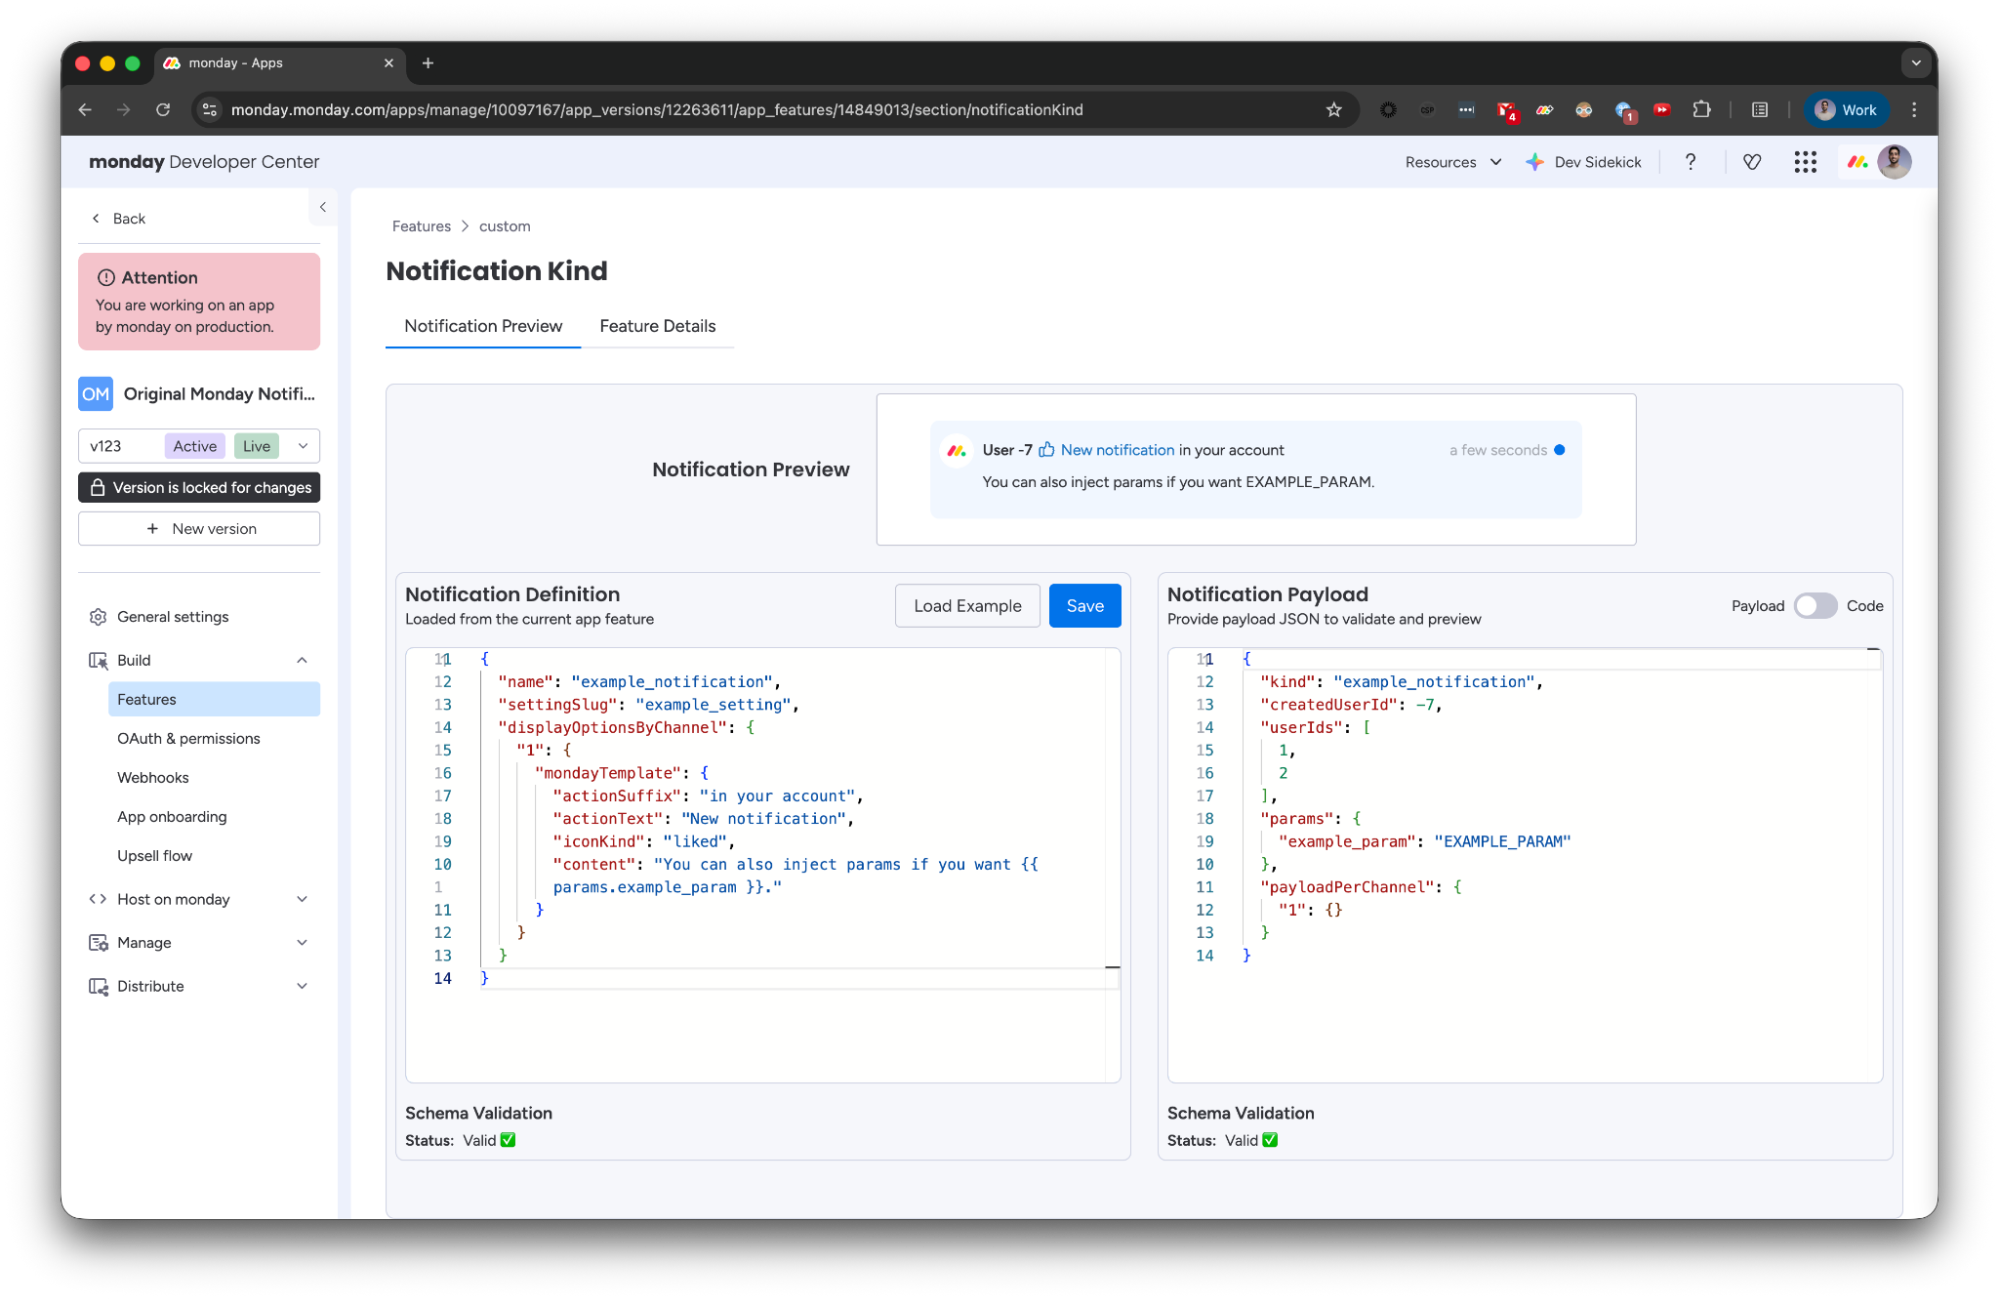Screen dimensions: 1999x1300
Task: Click the heart feedback icon
Action: [x=1752, y=162]
